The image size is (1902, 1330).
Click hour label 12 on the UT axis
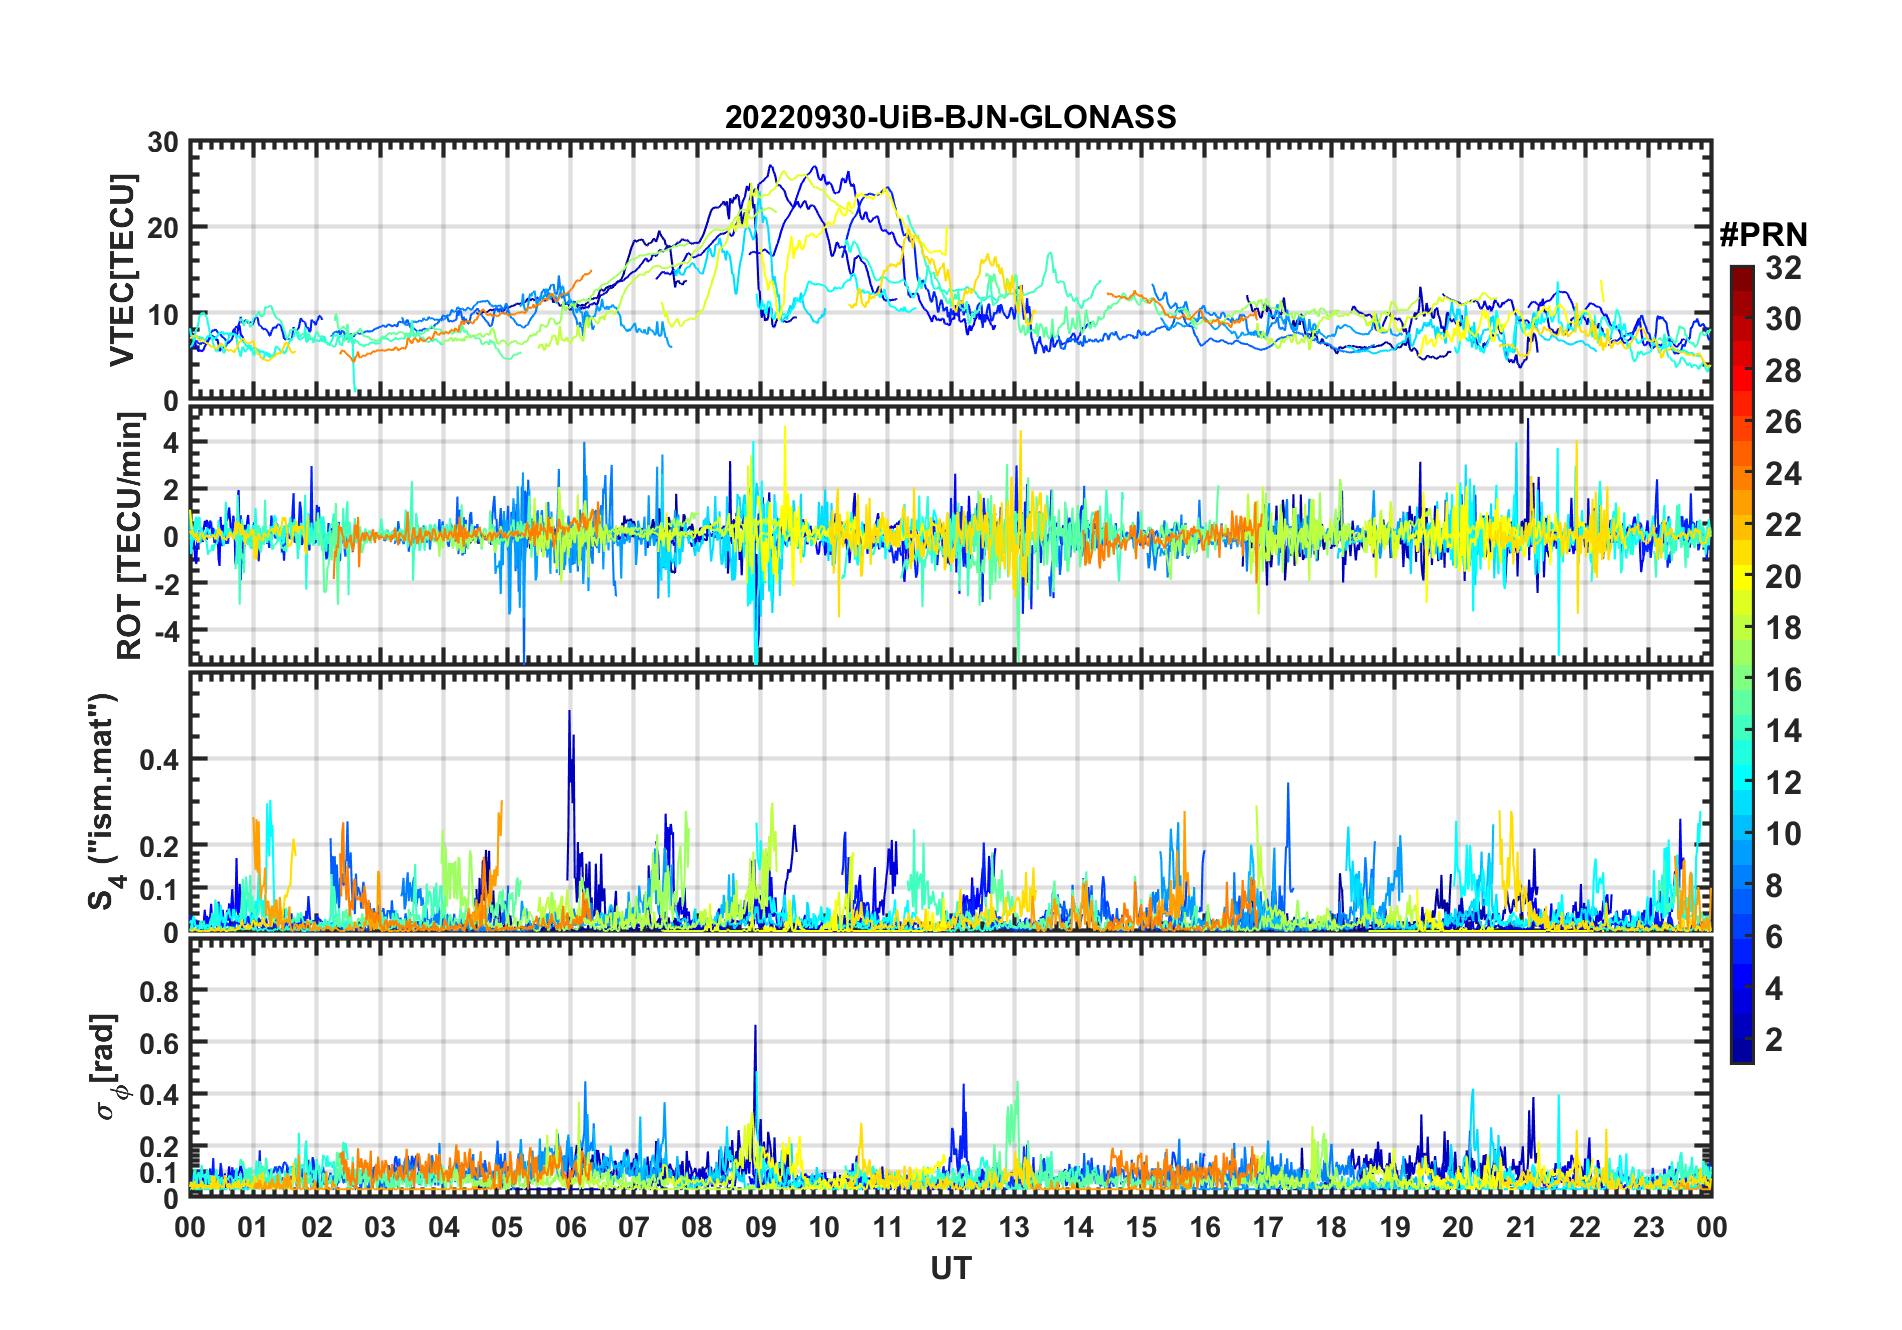[x=951, y=1227]
